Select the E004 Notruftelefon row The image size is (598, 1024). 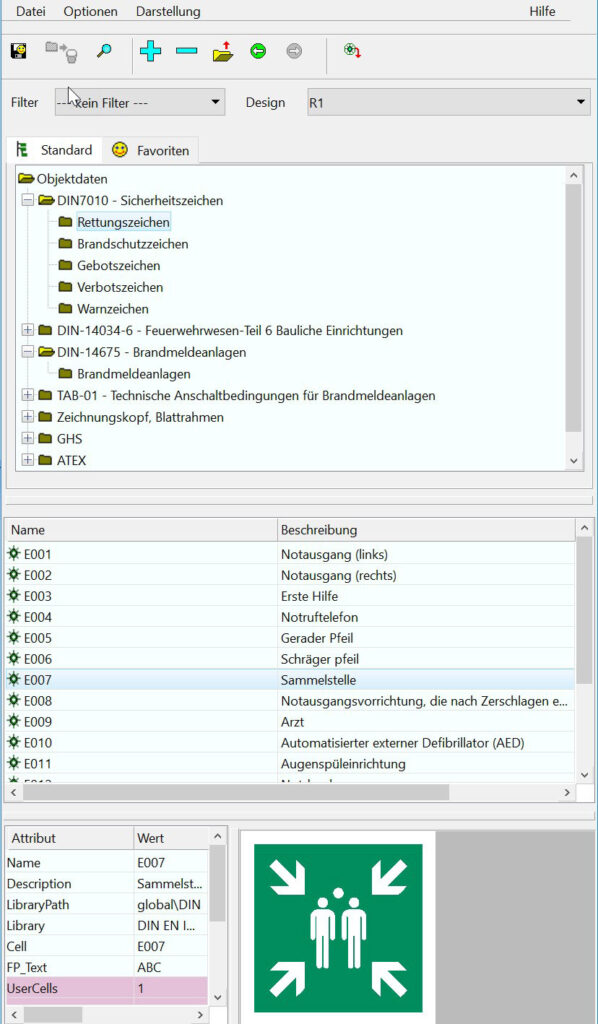click(x=290, y=617)
